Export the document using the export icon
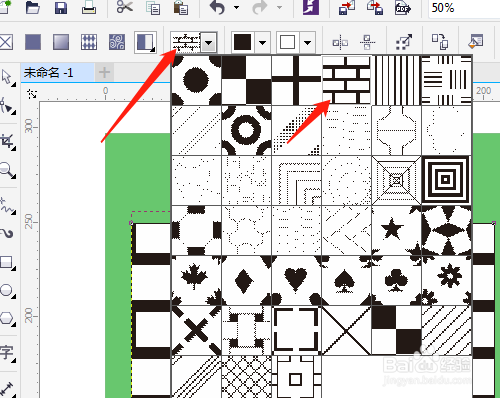 [375, 7]
